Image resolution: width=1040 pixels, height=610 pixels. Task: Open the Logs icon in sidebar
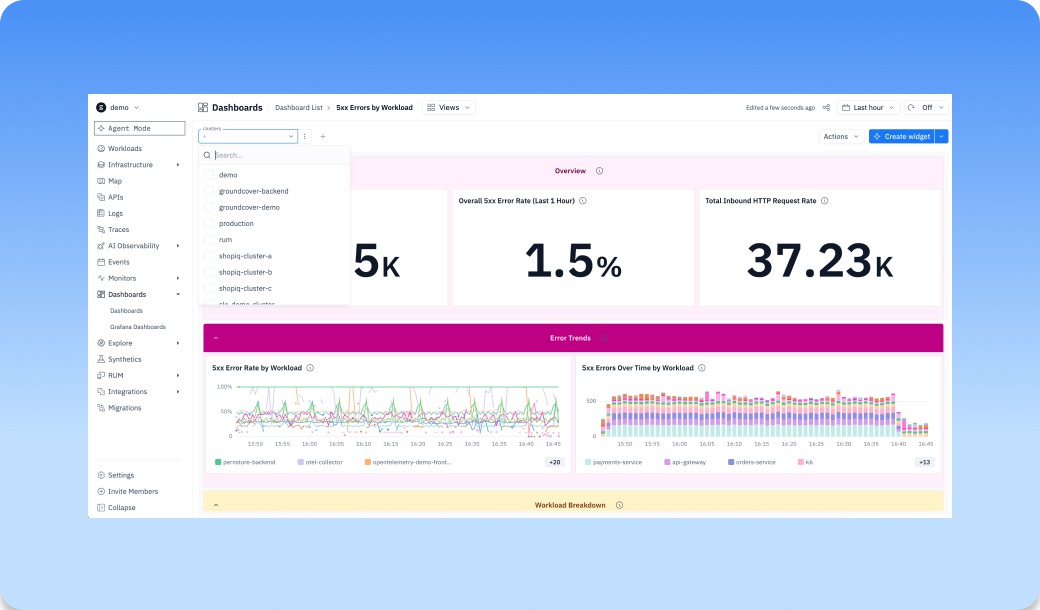(x=101, y=214)
